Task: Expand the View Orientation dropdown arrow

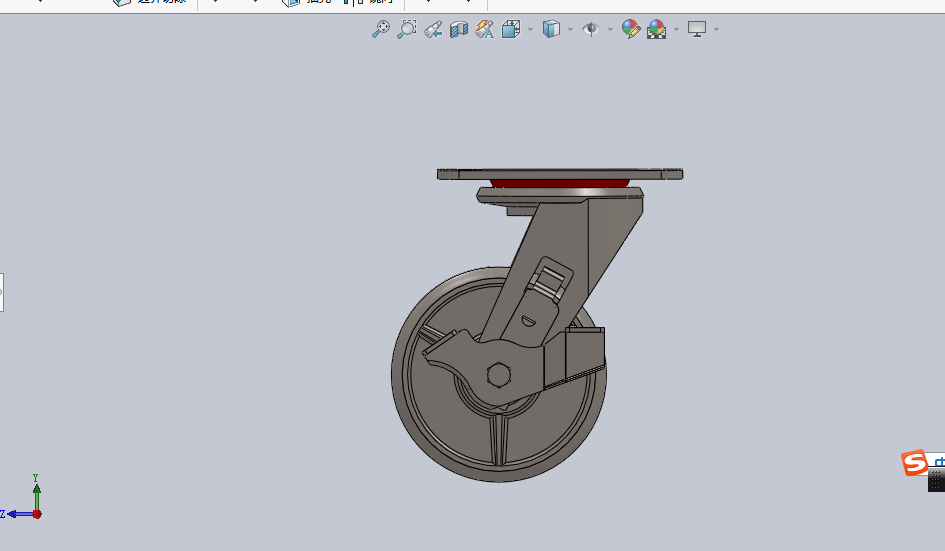Action: [x=530, y=30]
